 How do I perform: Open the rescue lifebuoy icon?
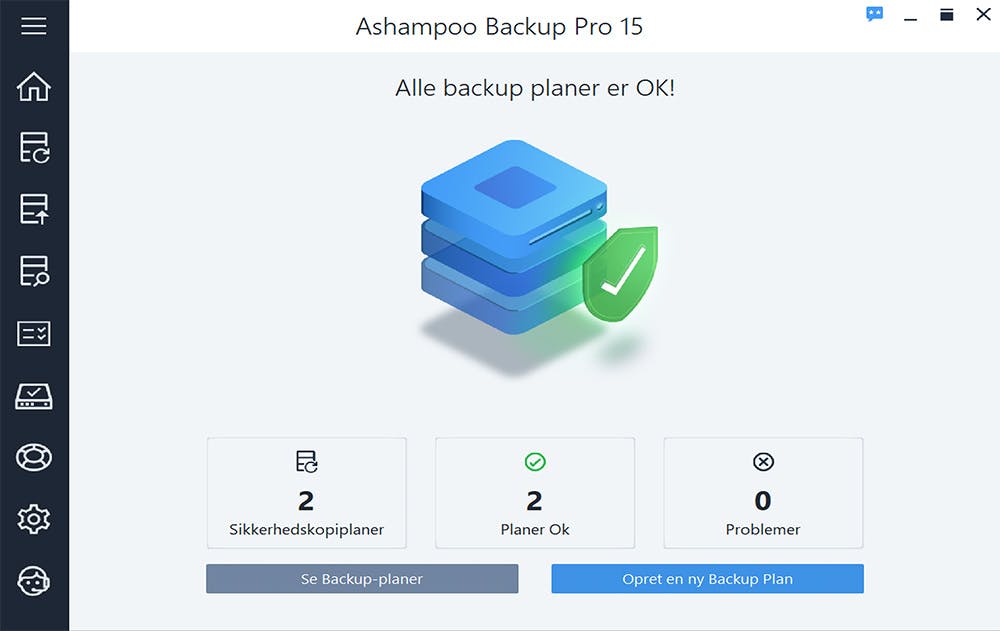tap(34, 457)
